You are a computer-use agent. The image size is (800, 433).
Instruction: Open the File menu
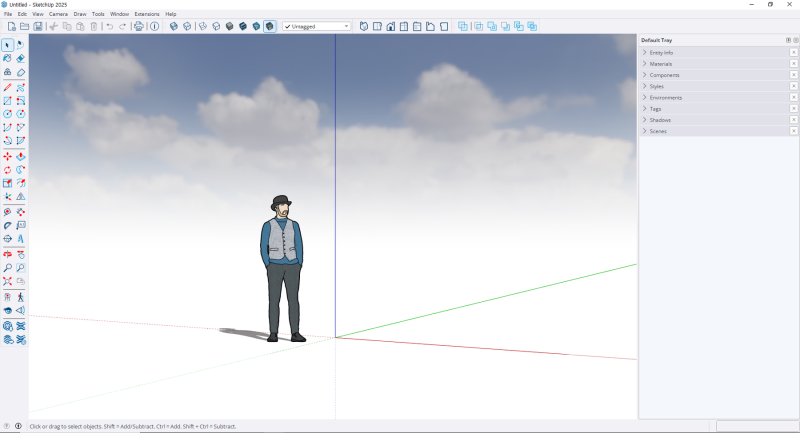point(8,14)
